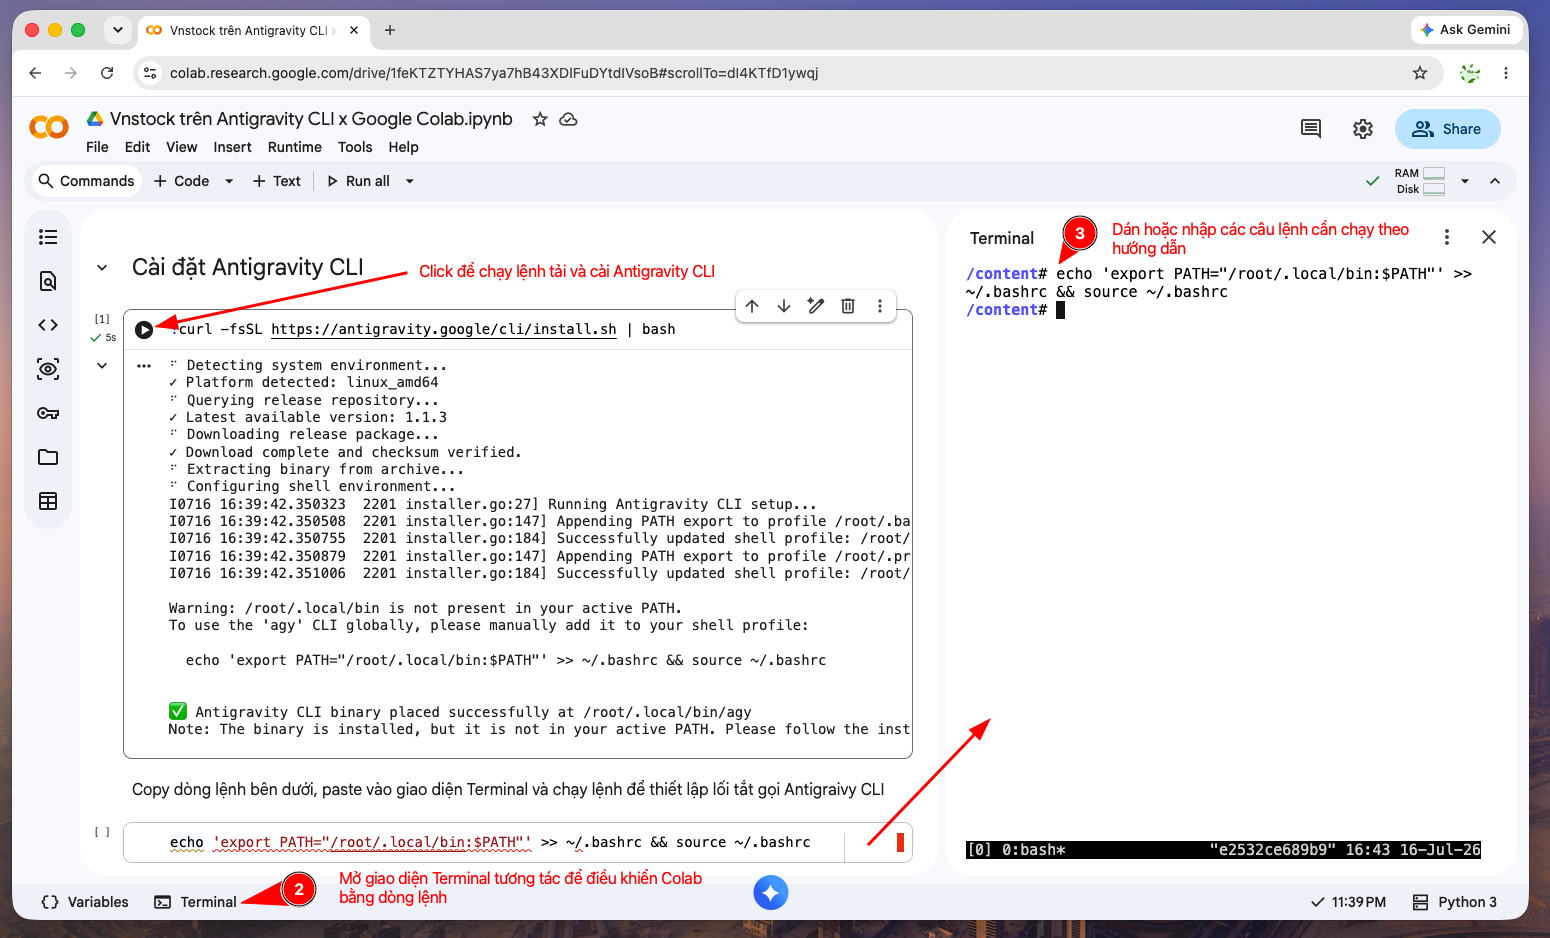Open the Run all dropdown arrow
Image resolution: width=1550 pixels, height=938 pixels.
point(409,181)
